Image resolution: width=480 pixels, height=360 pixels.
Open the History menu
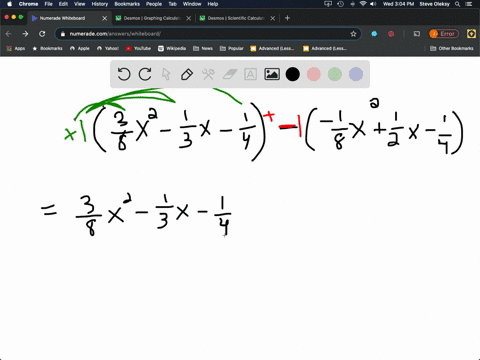pos(99,4)
